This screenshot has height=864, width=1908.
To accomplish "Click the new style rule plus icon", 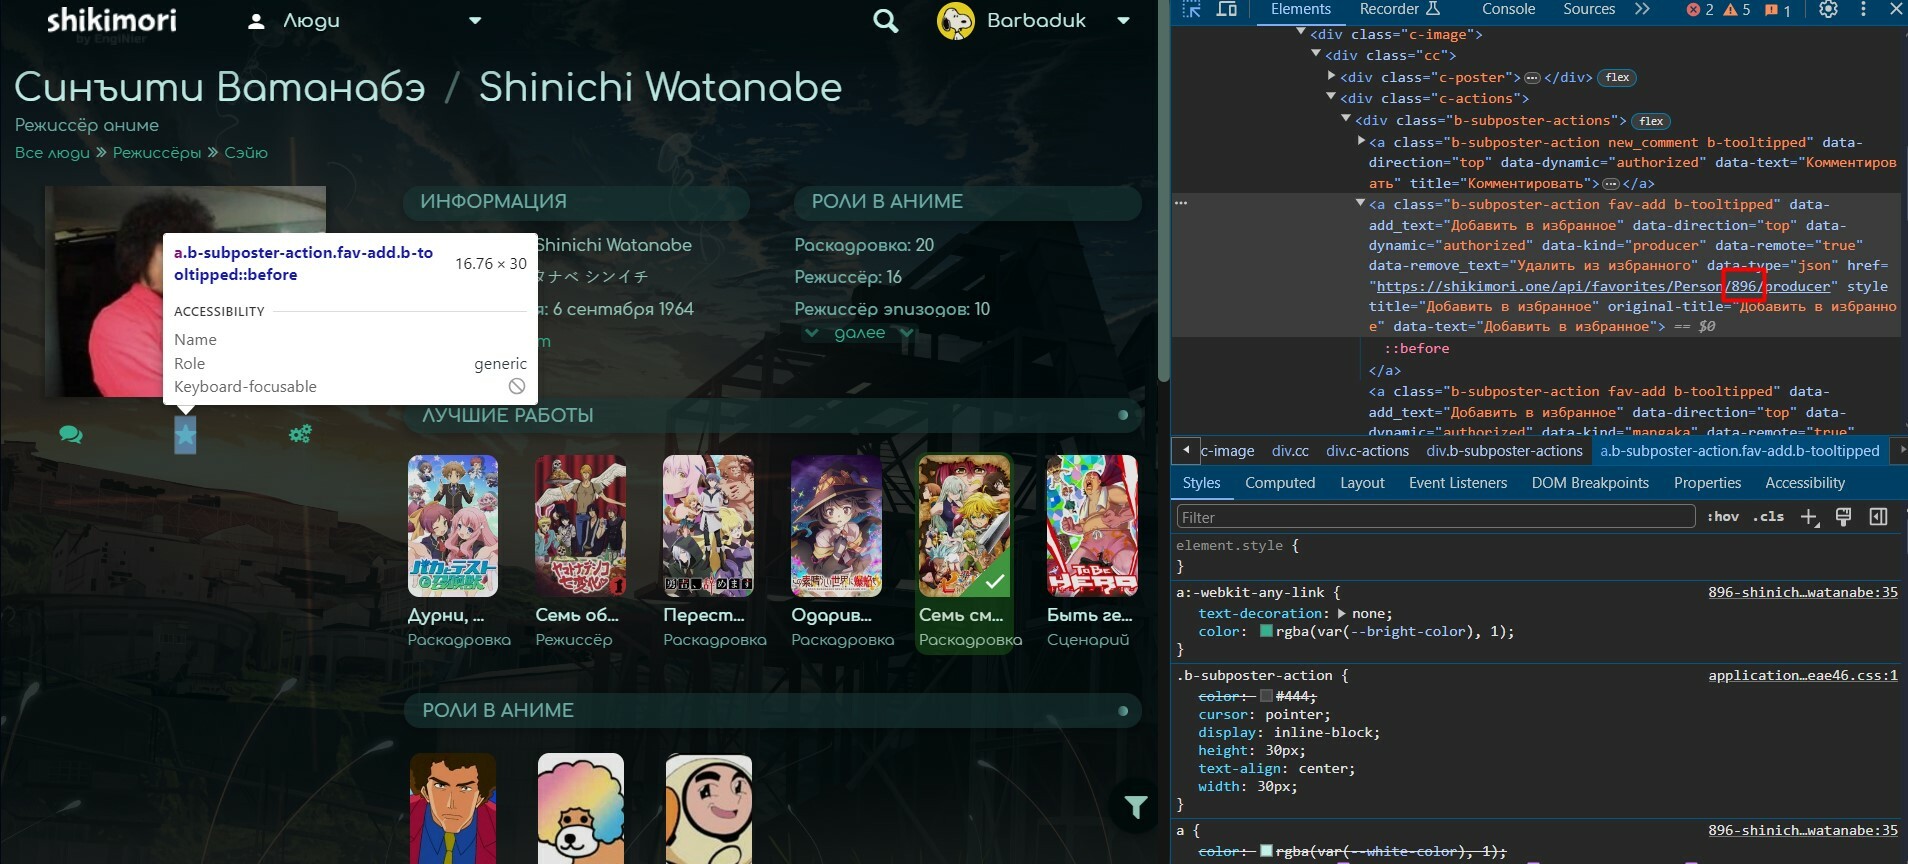I will coord(1809,517).
